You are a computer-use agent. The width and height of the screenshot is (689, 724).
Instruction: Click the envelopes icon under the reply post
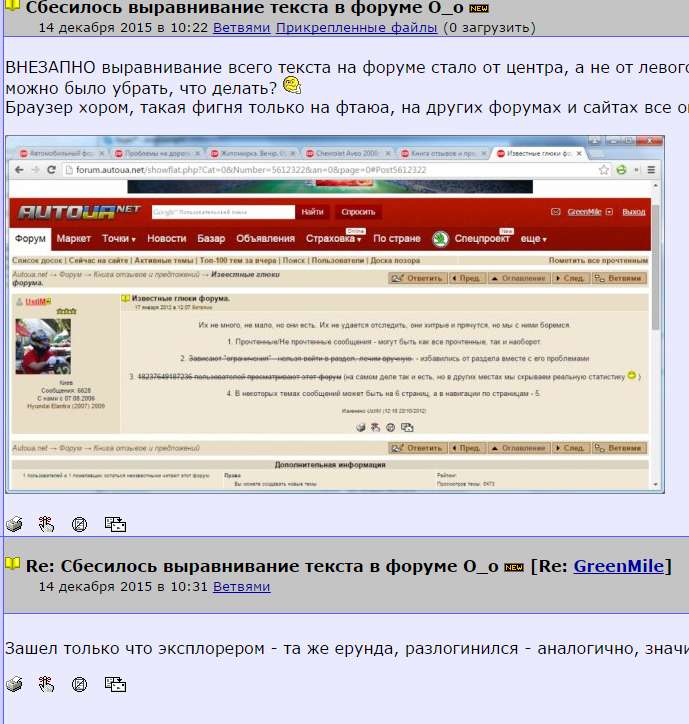click(x=115, y=685)
